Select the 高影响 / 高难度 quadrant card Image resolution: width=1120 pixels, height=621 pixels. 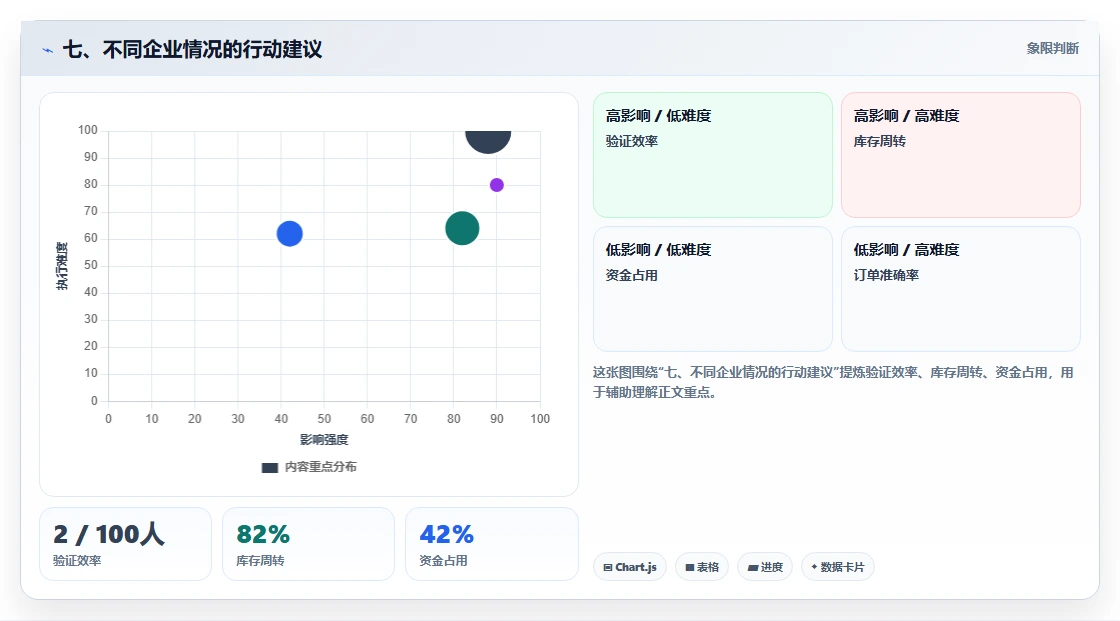(960, 154)
